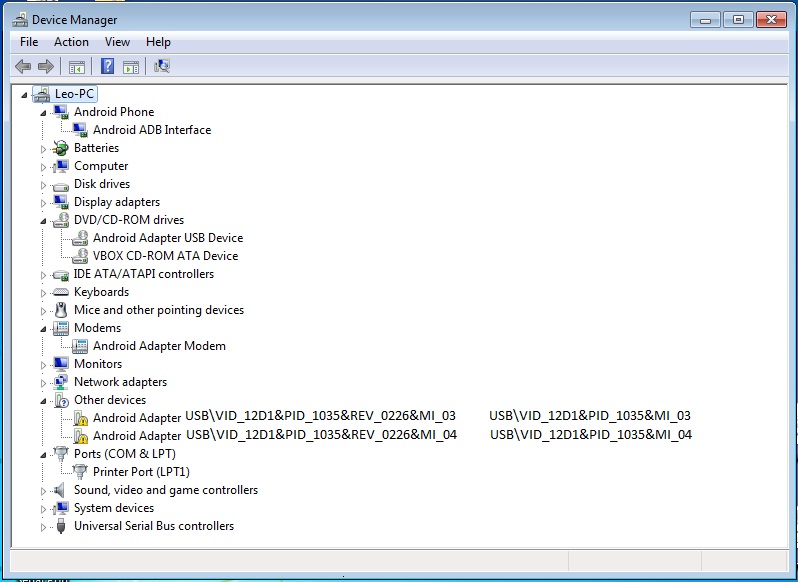Screen dimensions: 798x582
Task: Minimize the Device Manager window
Action: coord(705,20)
